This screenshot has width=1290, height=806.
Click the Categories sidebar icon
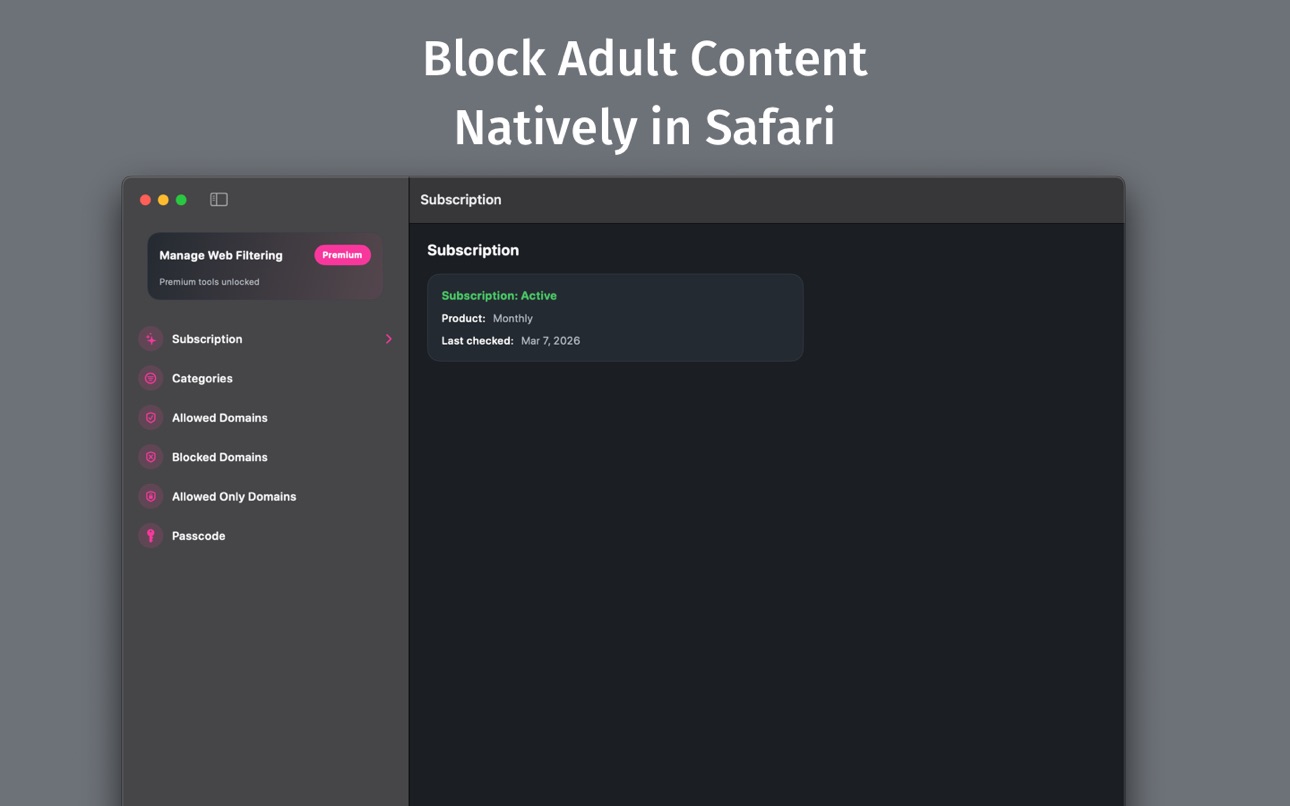pos(150,379)
